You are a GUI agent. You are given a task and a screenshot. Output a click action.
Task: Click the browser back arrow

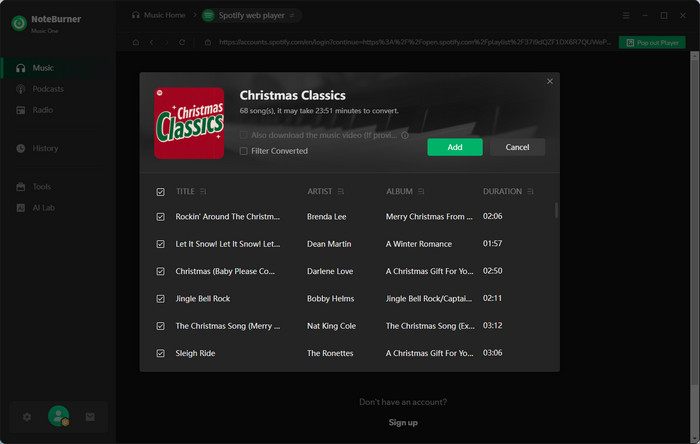[x=151, y=42]
